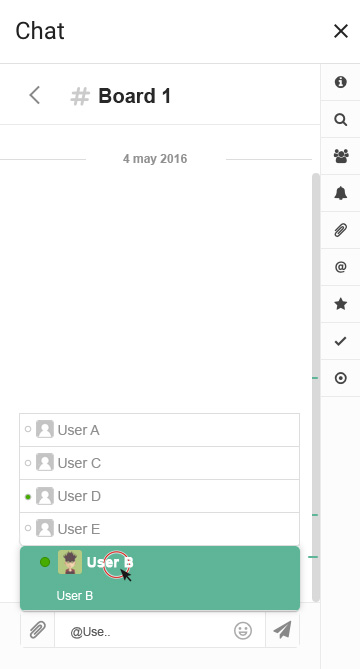360x669 pixels.
Task: Select User C from mention list
Action: click(160, 463)
